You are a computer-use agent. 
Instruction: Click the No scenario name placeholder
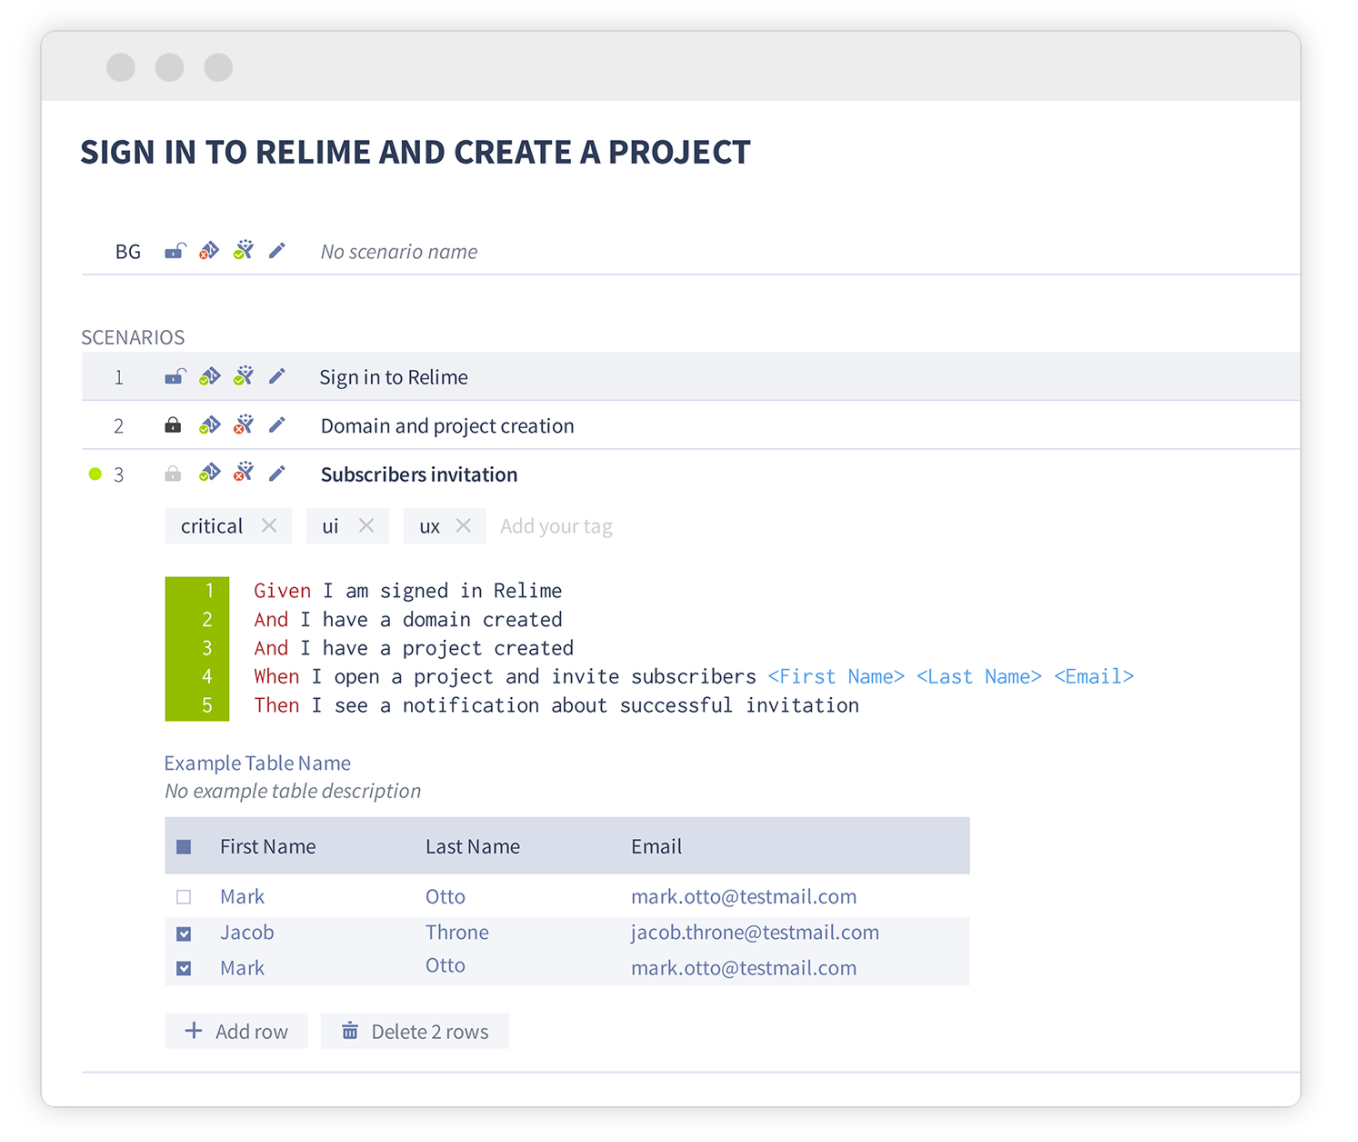click(398, 252)
